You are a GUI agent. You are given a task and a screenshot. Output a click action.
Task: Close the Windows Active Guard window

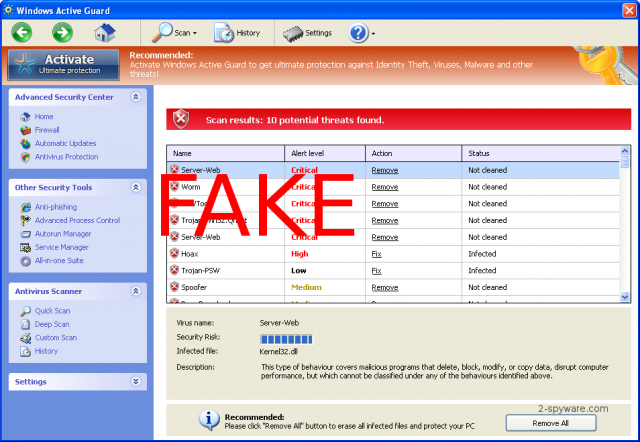[629, 10]
